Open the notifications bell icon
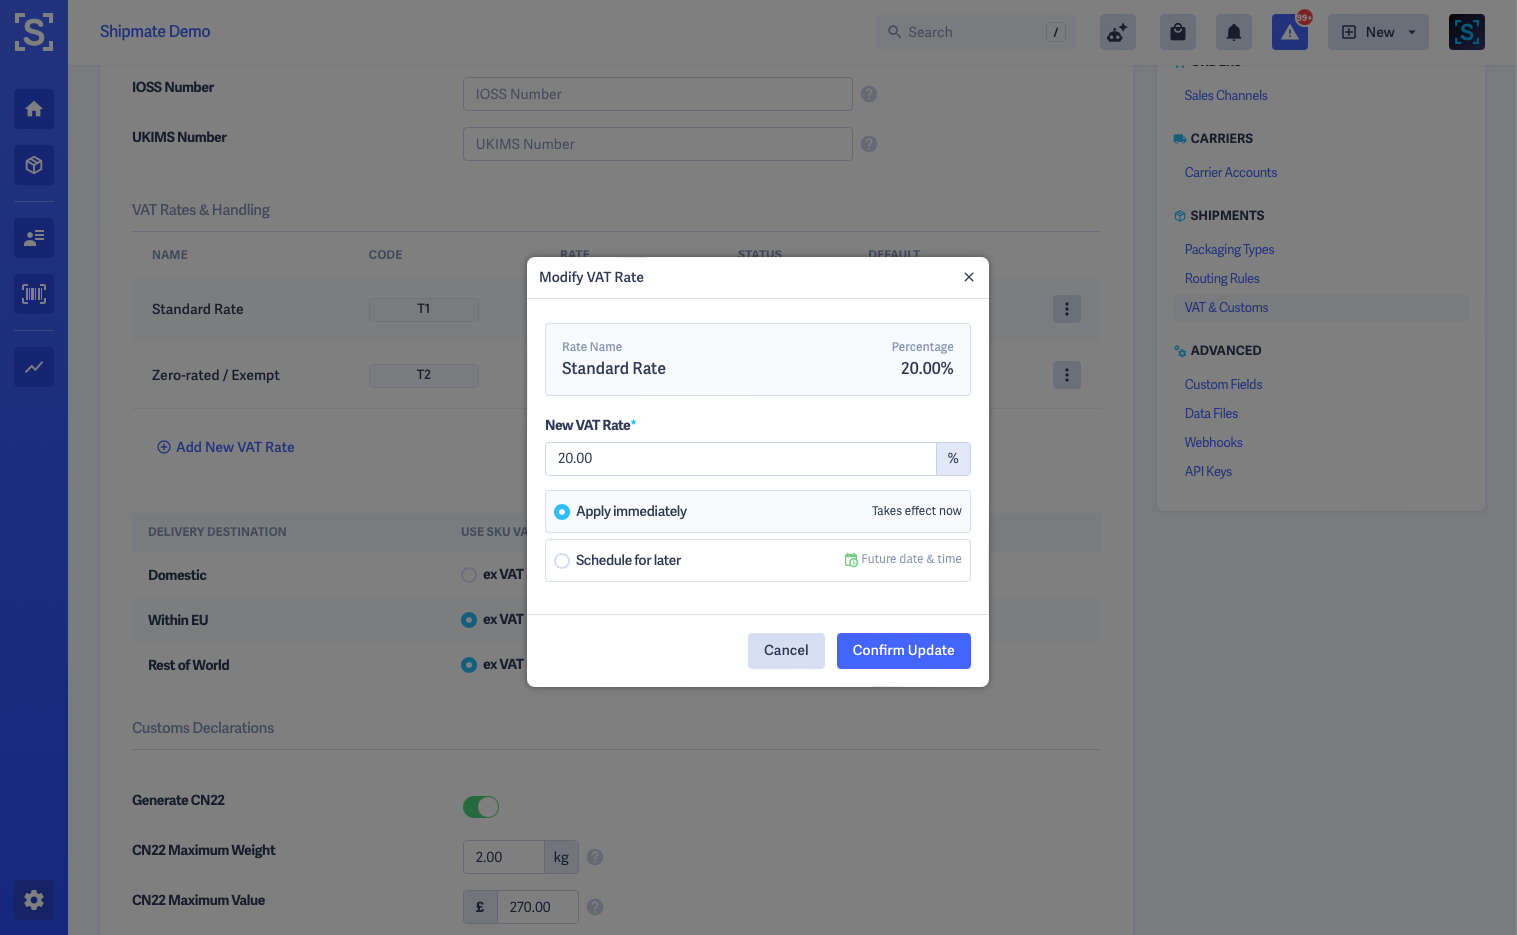This screenshot has height=935, width=1517. (1234, 32)
